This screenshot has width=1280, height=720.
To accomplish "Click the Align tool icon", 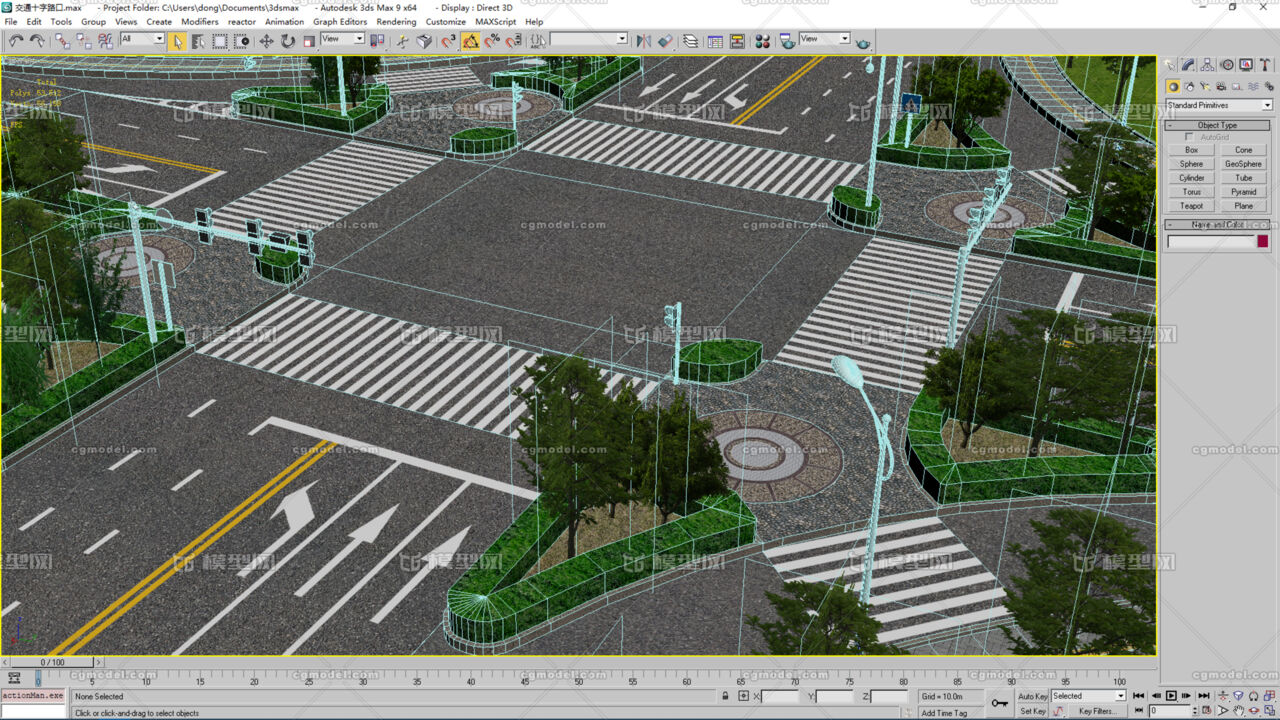I will tap(665, 41).
